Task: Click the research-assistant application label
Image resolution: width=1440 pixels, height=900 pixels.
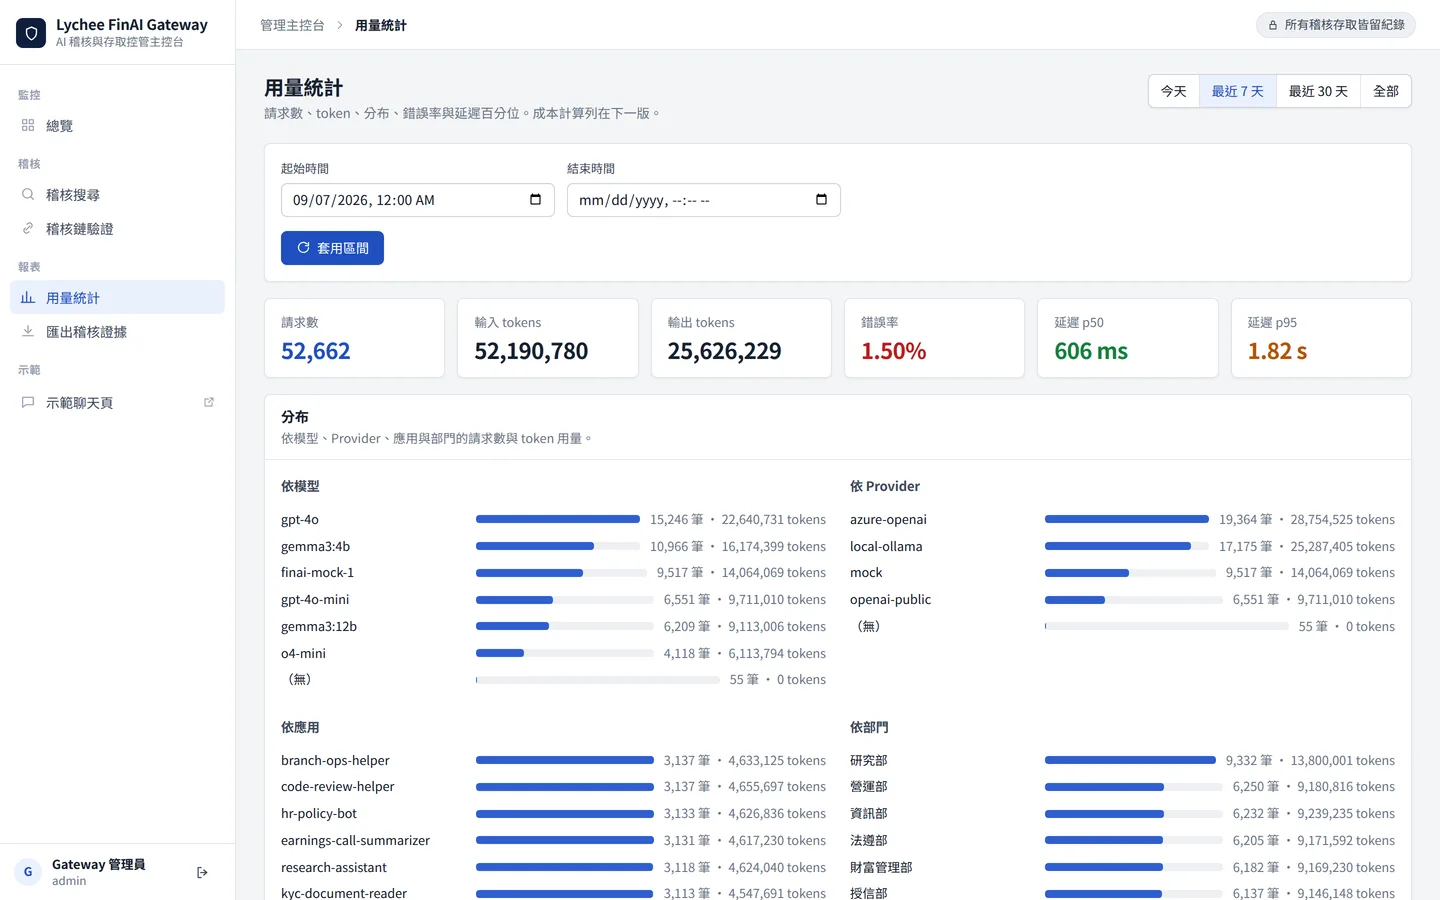Action: tap(334, 867)
